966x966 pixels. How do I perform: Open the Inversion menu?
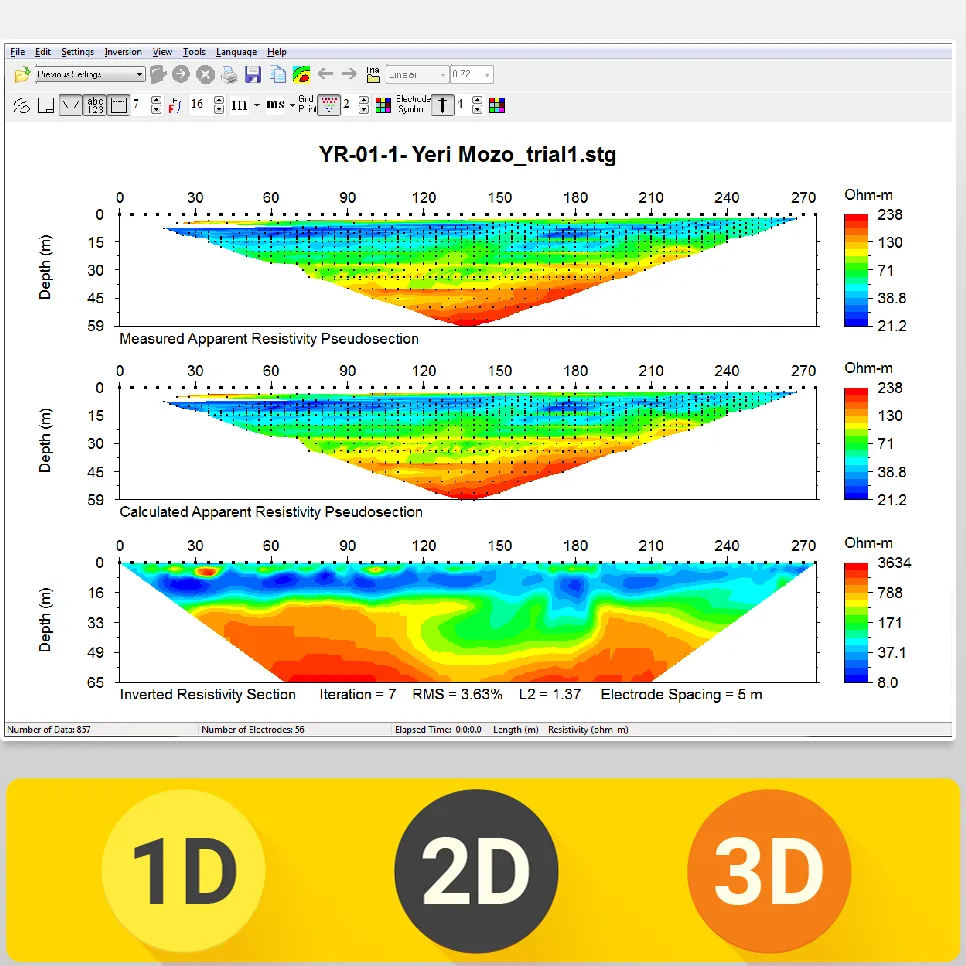pyautogui.click(x=123, y=52)
